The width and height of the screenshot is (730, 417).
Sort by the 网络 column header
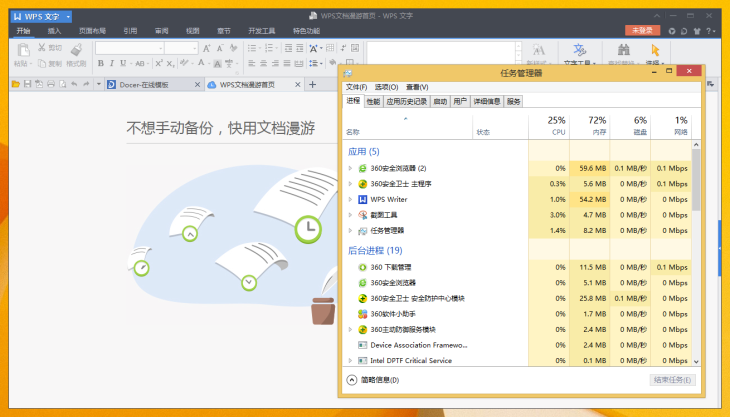coord(671,126)
